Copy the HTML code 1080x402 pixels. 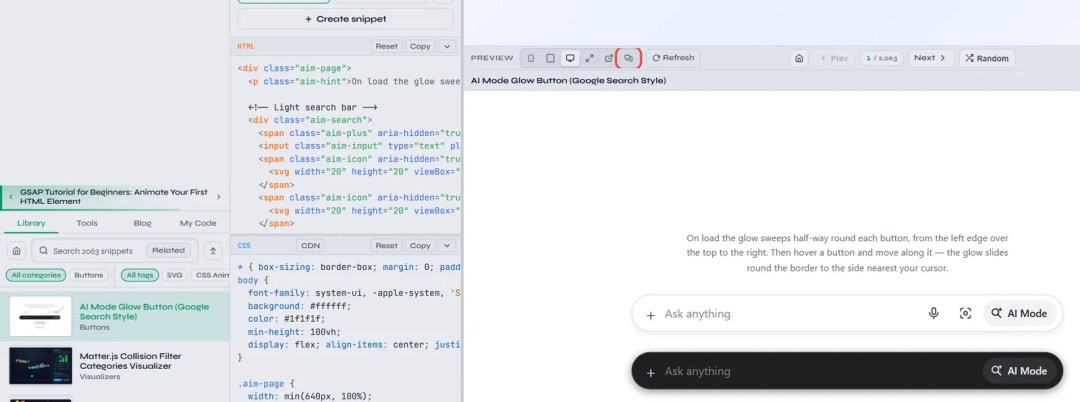point(419,47)
